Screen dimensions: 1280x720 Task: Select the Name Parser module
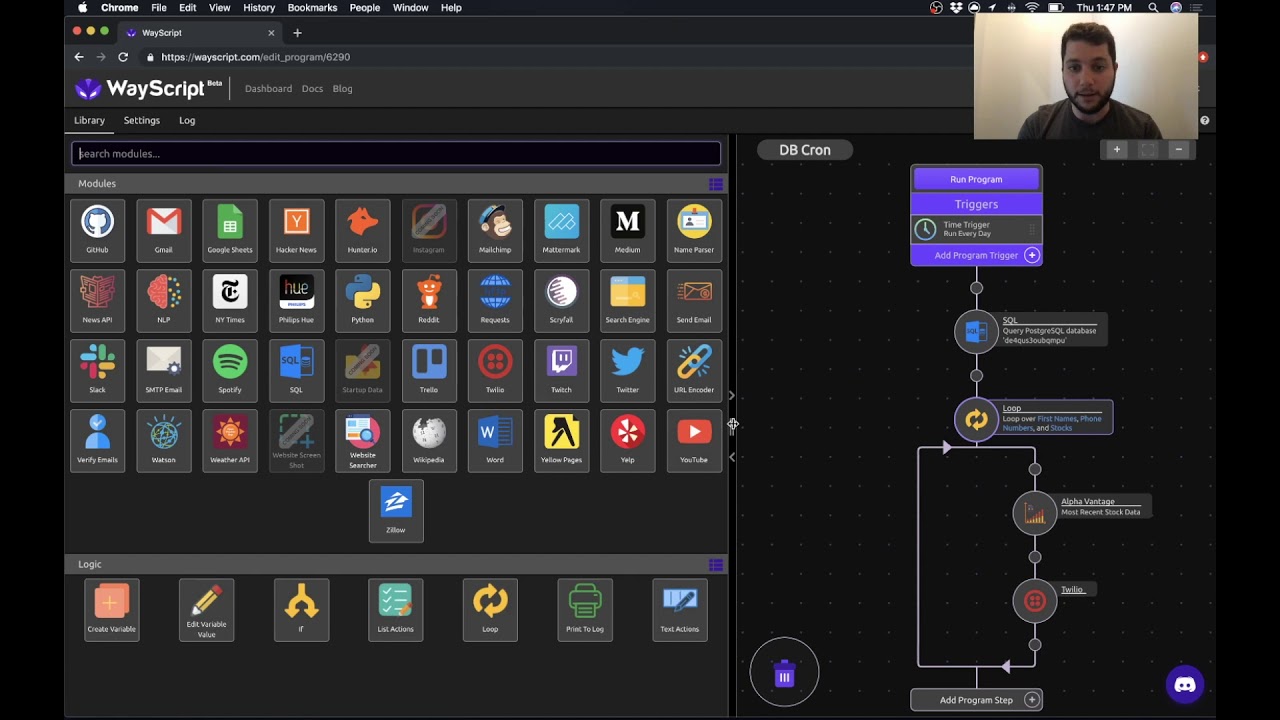point(694,230)
